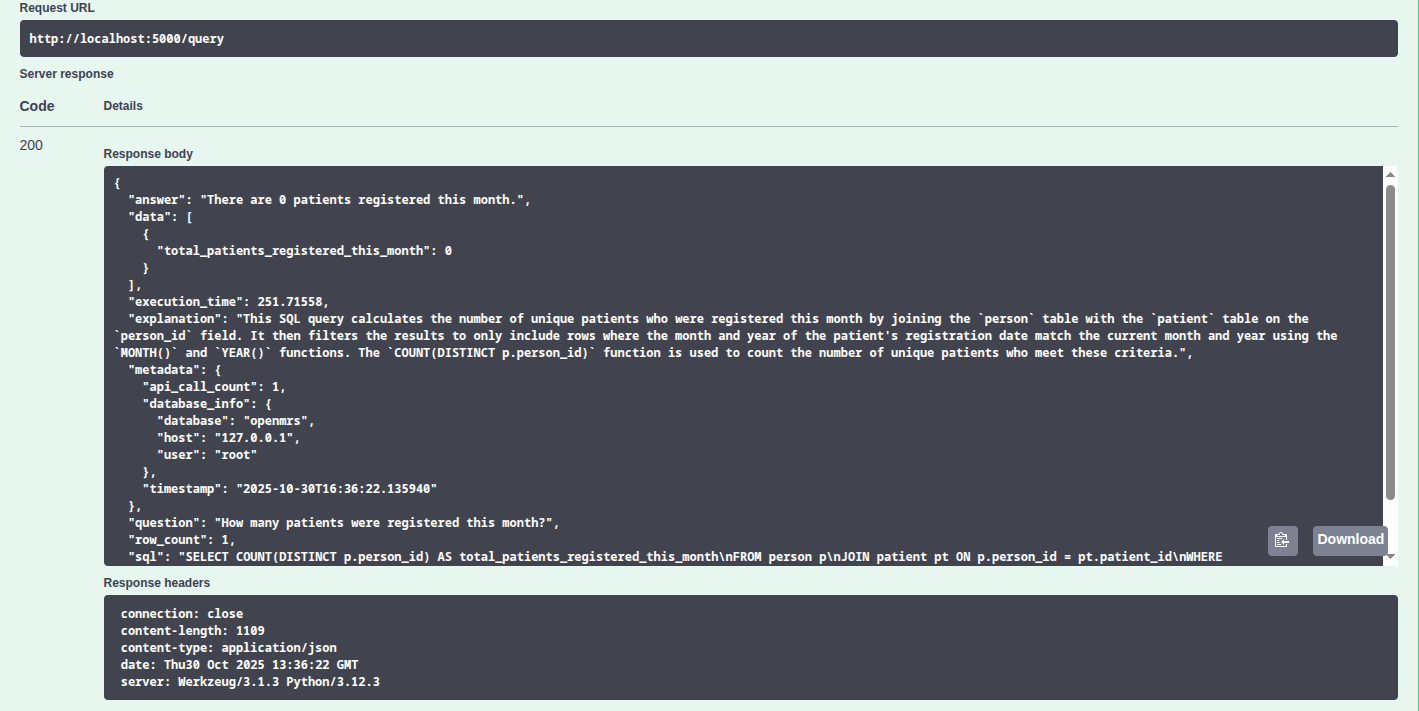Click the response body scrollbar down arrow
The height and width of the screenshot is (711, 1419).
1390,557
